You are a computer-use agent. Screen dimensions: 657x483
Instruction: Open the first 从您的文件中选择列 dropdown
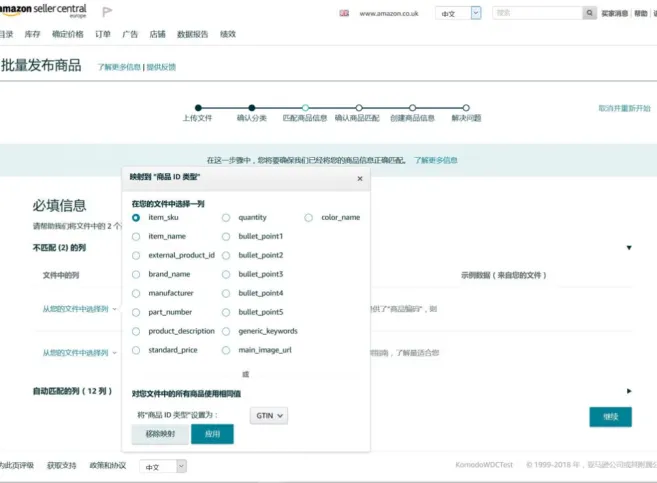coord(80,309)
